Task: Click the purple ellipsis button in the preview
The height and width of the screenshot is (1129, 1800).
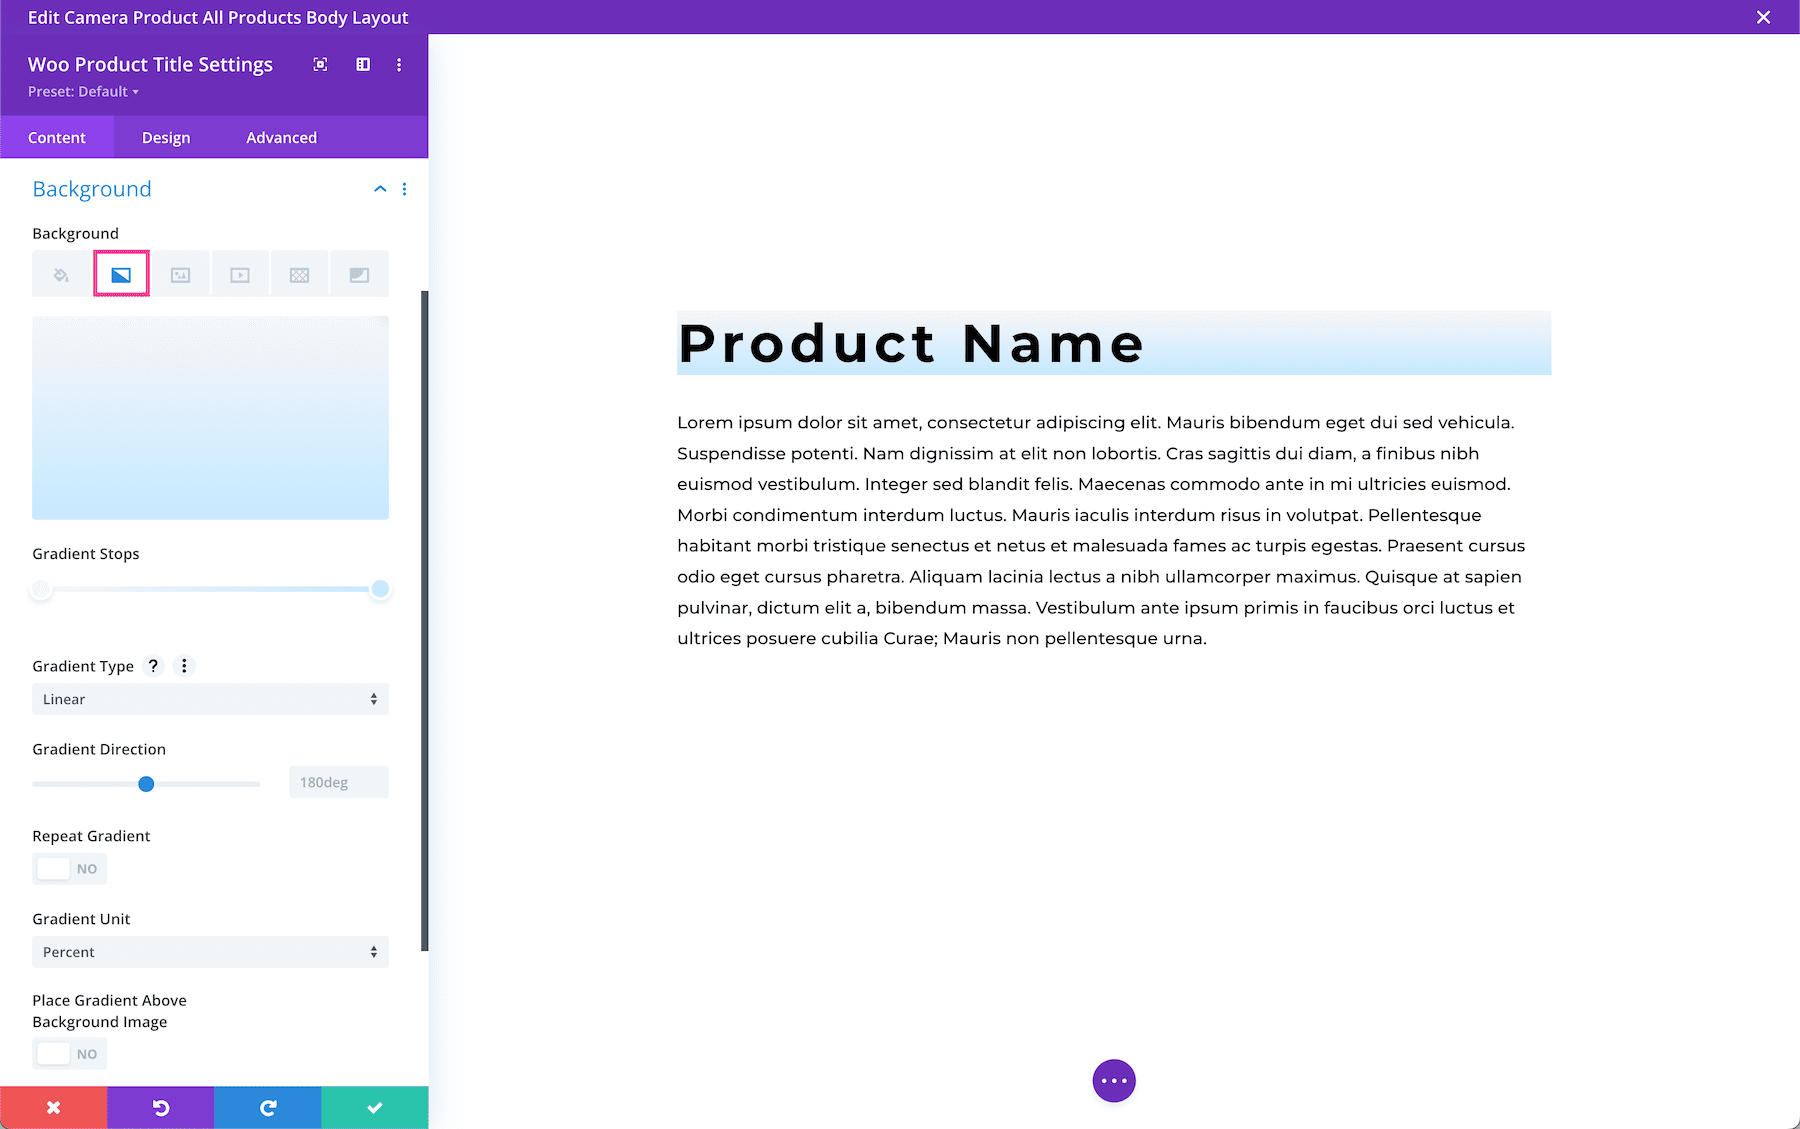Action: coord(1113,1080)
